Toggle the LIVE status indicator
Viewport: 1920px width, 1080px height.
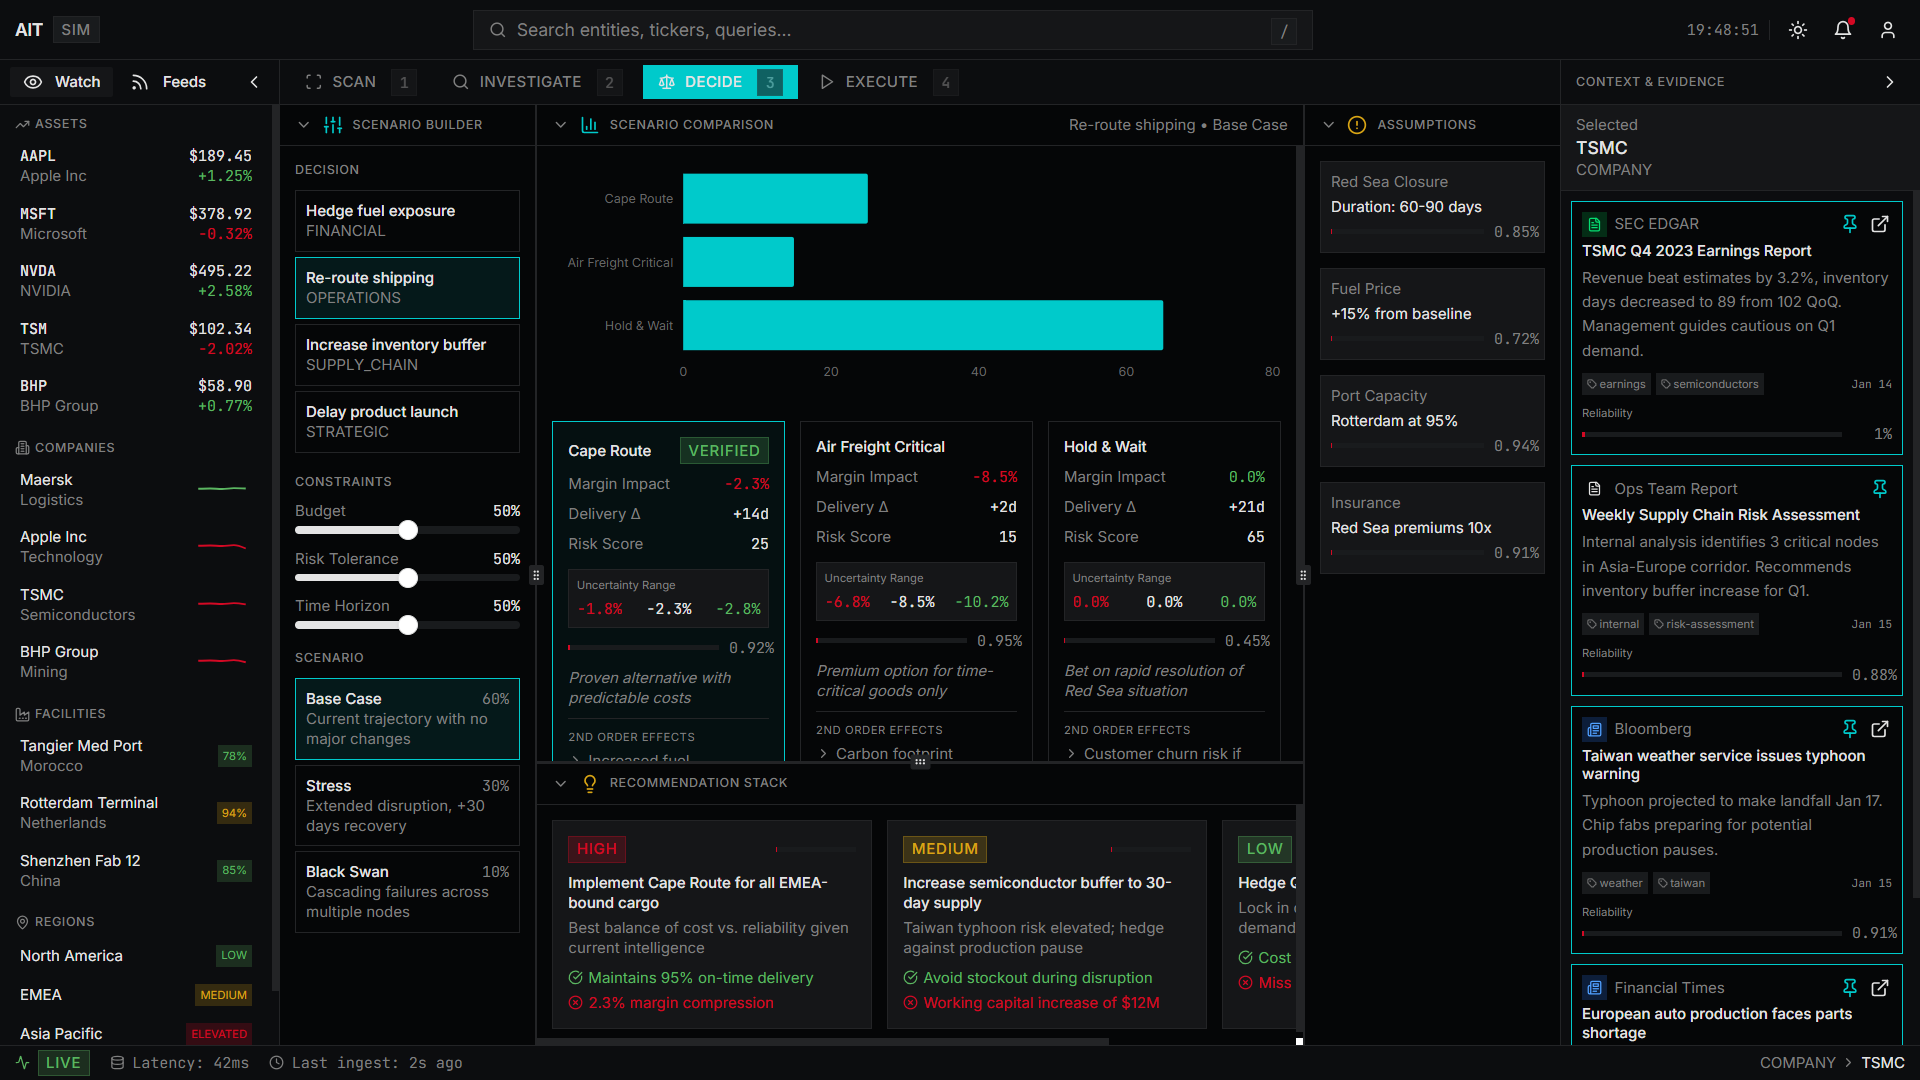pyautogui.click(x=63, y=1063)
